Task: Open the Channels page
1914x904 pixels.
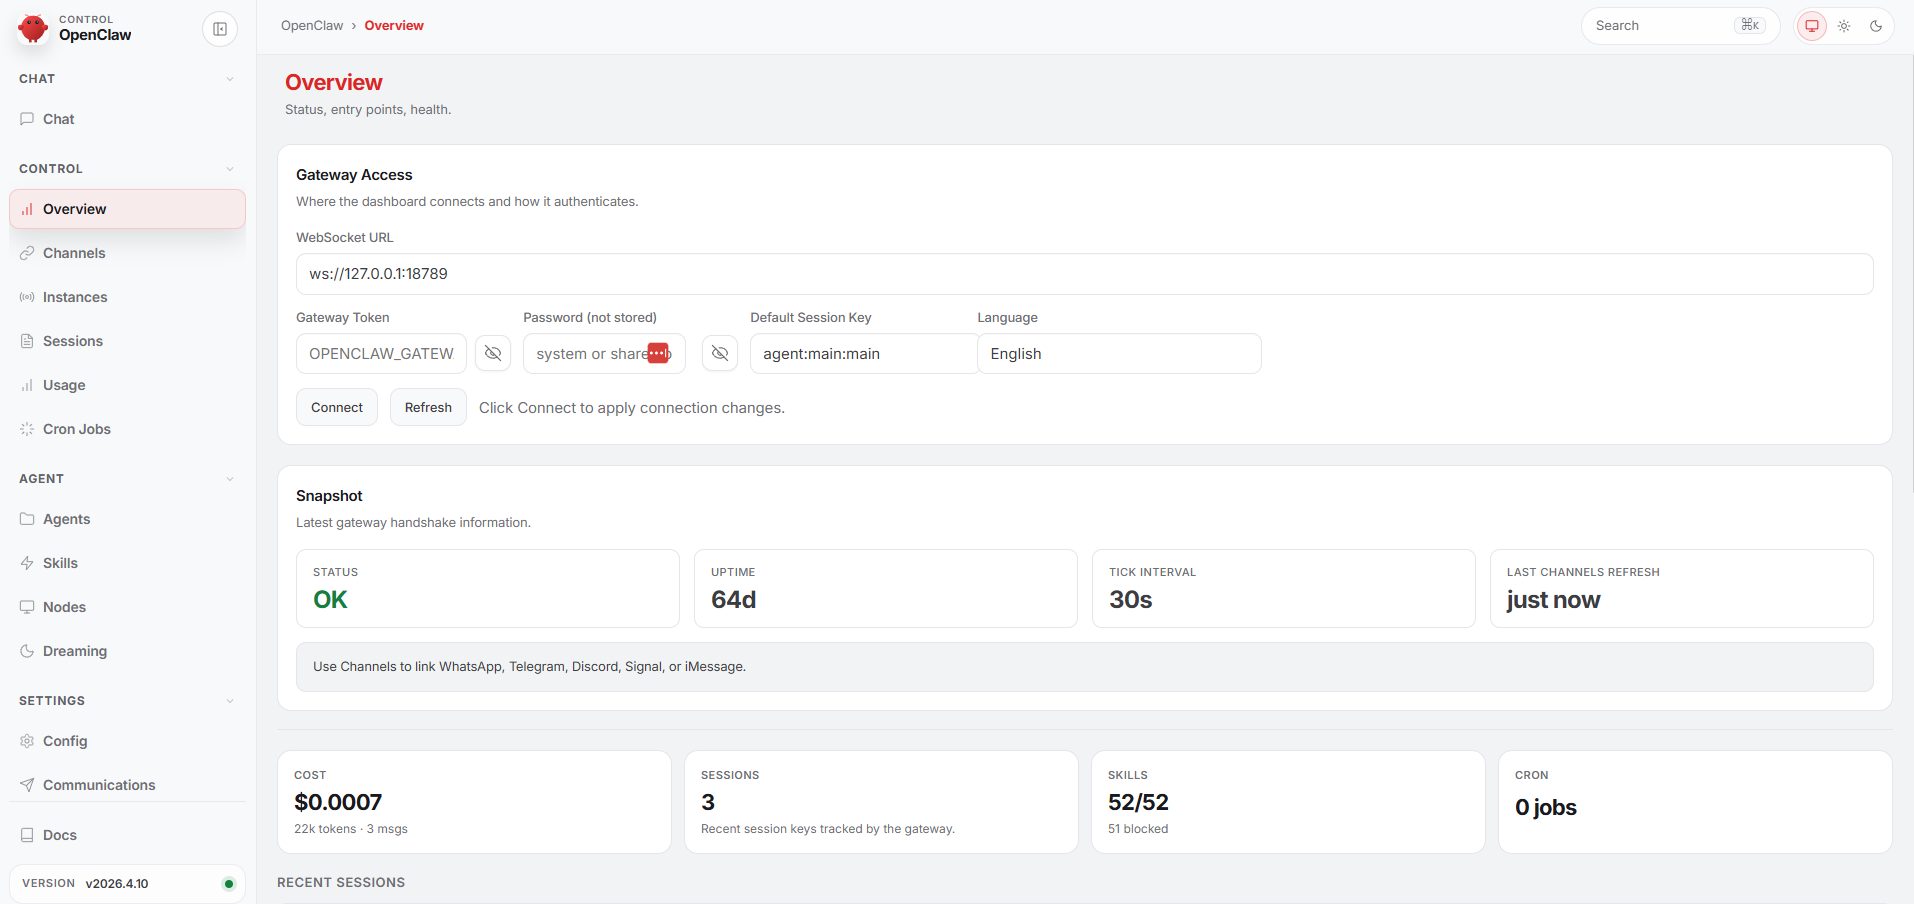Action: coord(127,253)
